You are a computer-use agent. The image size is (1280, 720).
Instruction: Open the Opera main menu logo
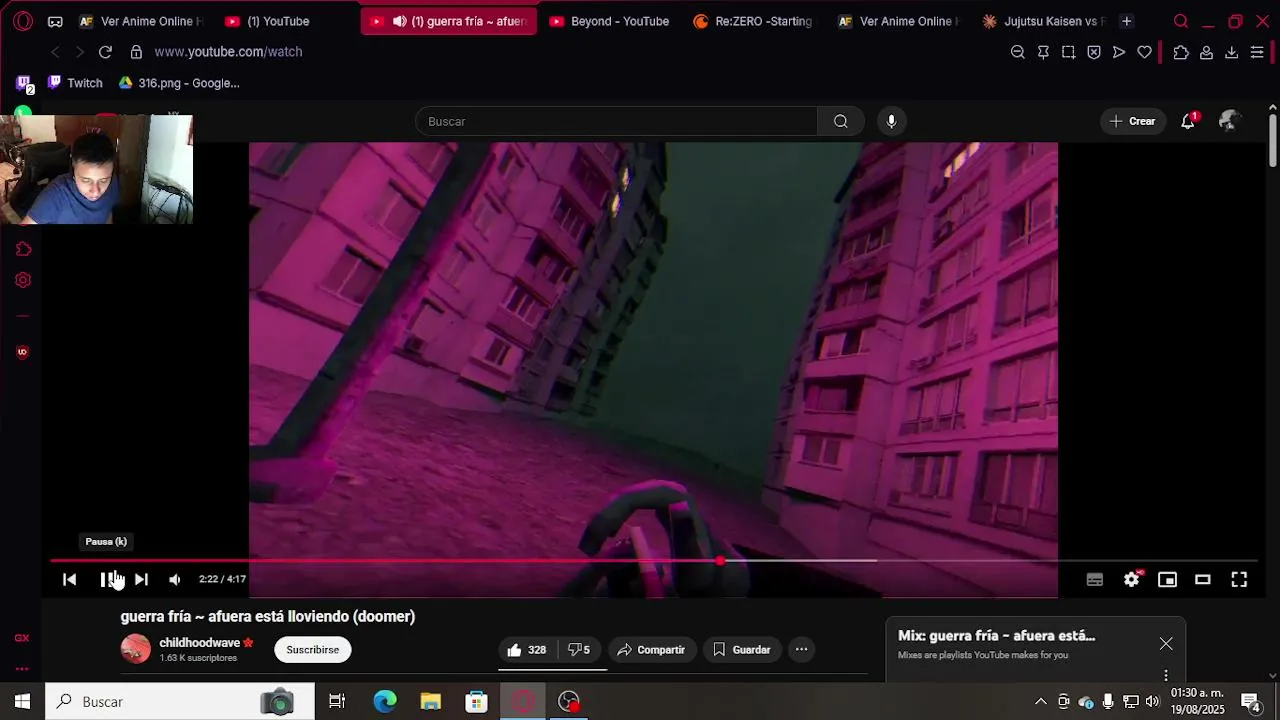(23, 21)
